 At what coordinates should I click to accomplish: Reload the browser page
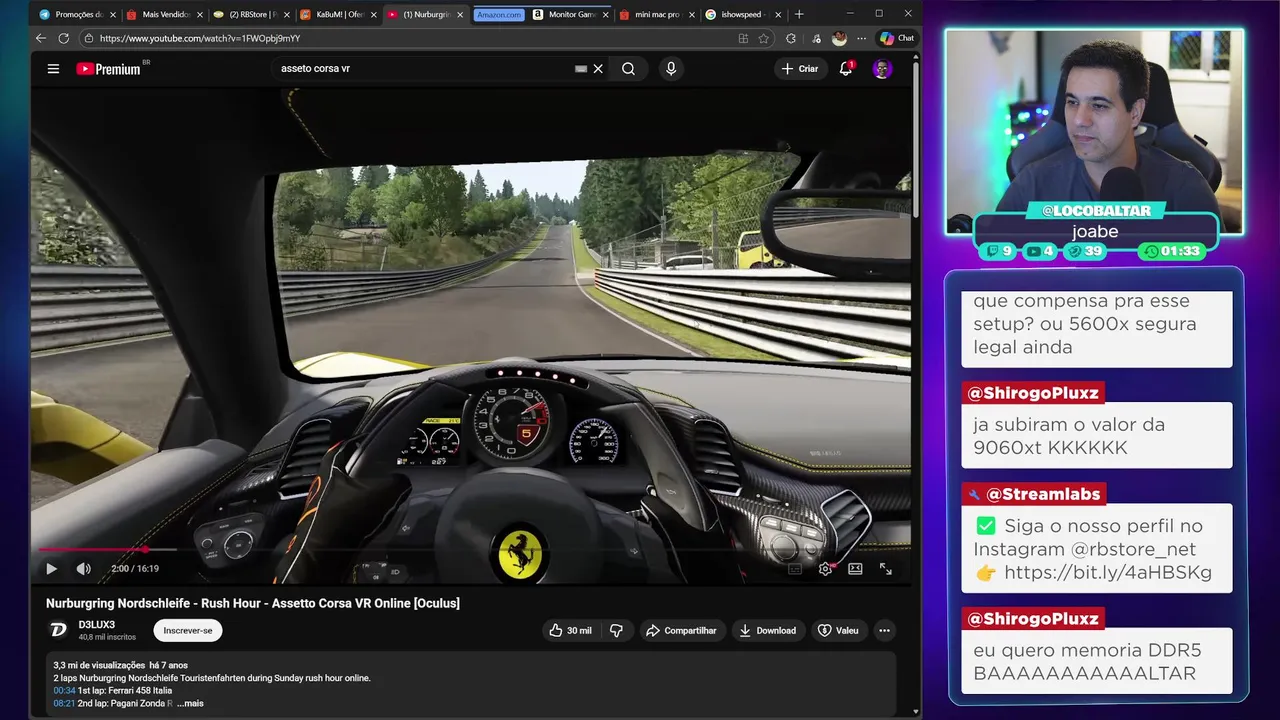[x=63, y=38]
